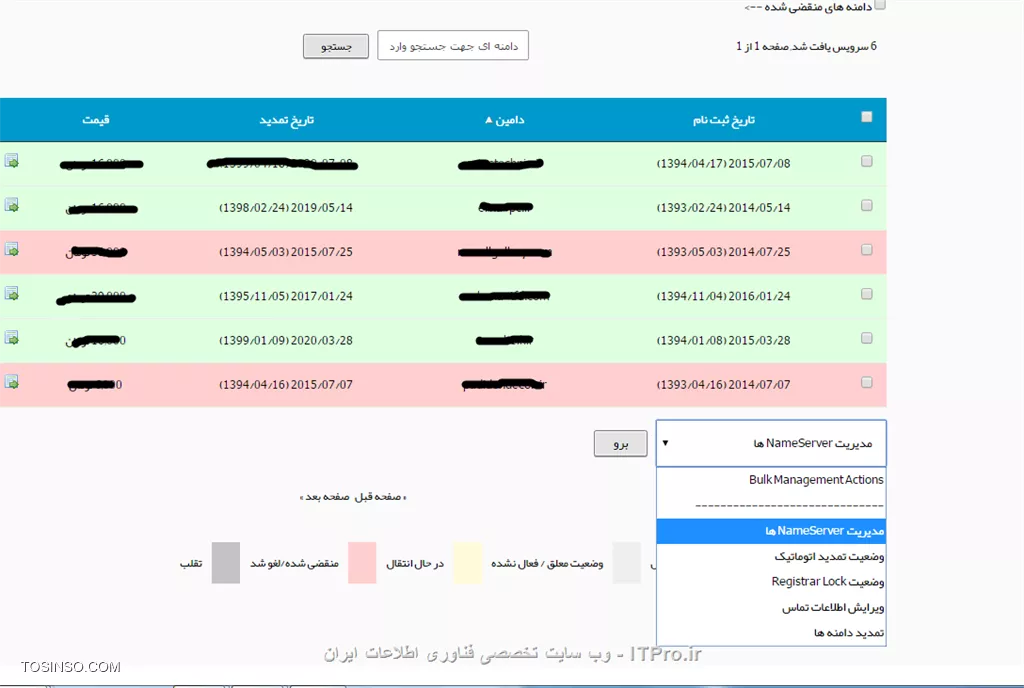Viewport: 1024px width, 688px height.
Task: Check the row registered 2015/07/08
Action: click(x=867, y=161)
